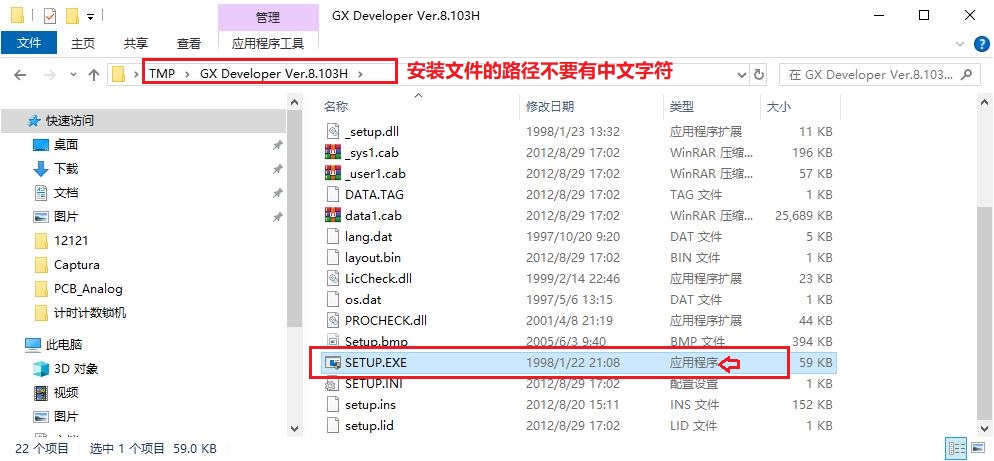
Task: Click TMP in the breadcrumb path
Action: 162,73
